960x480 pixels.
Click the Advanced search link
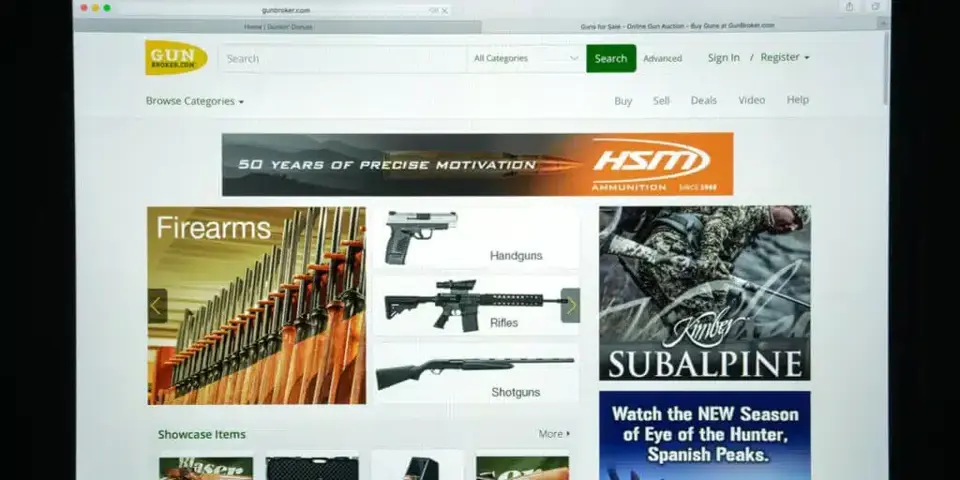[662, 59]
